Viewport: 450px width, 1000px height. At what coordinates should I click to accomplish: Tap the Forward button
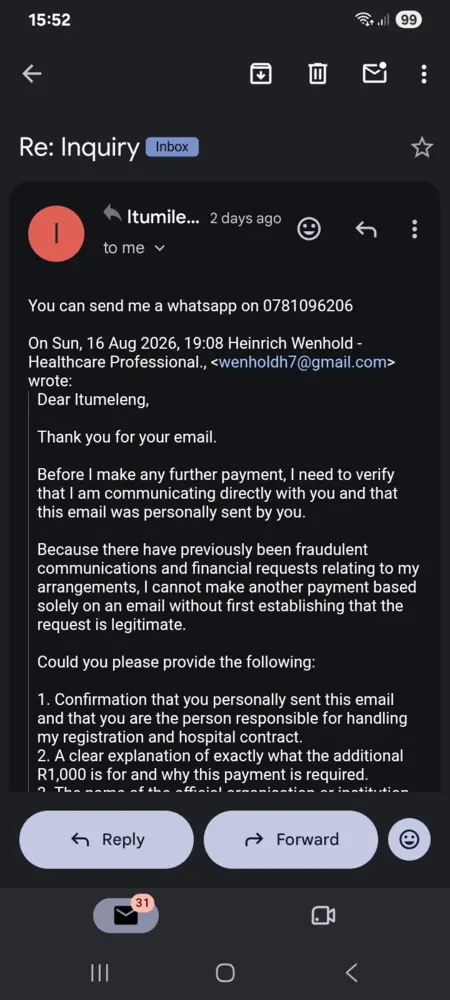click(x=291, y=839)
